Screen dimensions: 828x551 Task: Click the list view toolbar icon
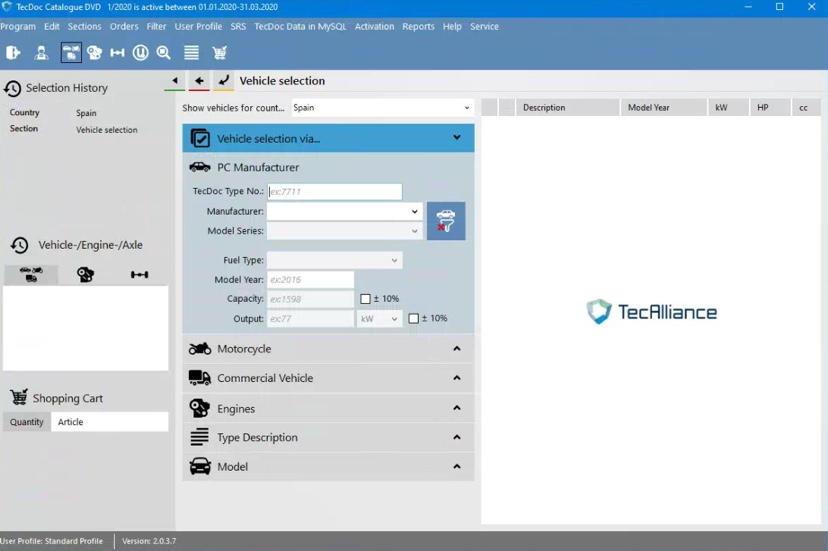click(x=191, y=52)
